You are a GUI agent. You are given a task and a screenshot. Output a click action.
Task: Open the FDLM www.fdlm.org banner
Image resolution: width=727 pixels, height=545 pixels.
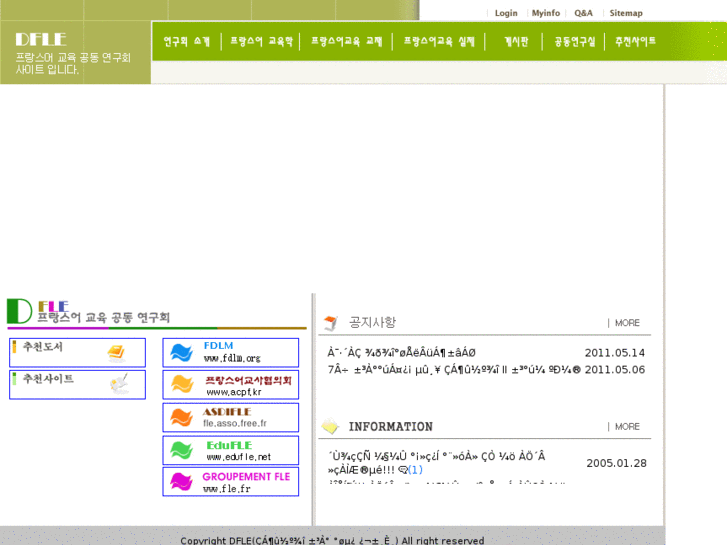[230, 353]
